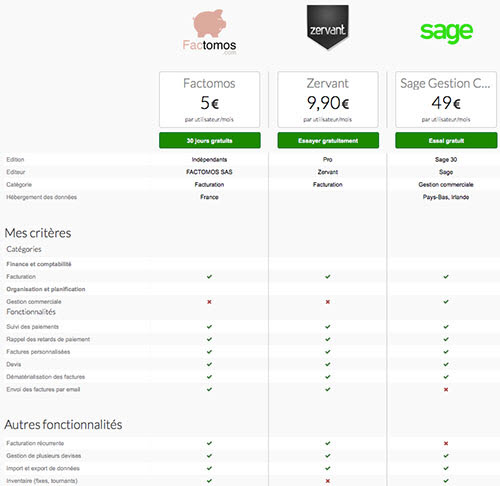Open the Zervant 9,90€ pricing card
Image resolution: width=500 pixels, height=486 pixels.
pos(328,99)
